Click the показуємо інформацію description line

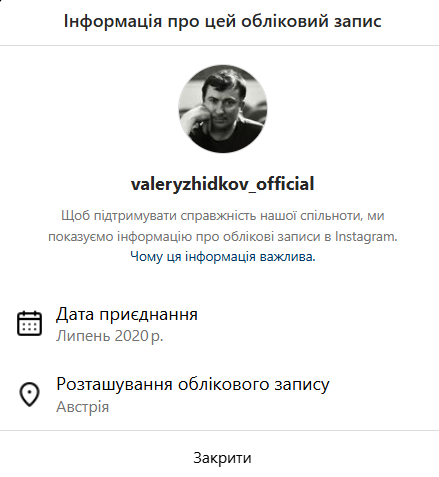click(x=223, y=236)
